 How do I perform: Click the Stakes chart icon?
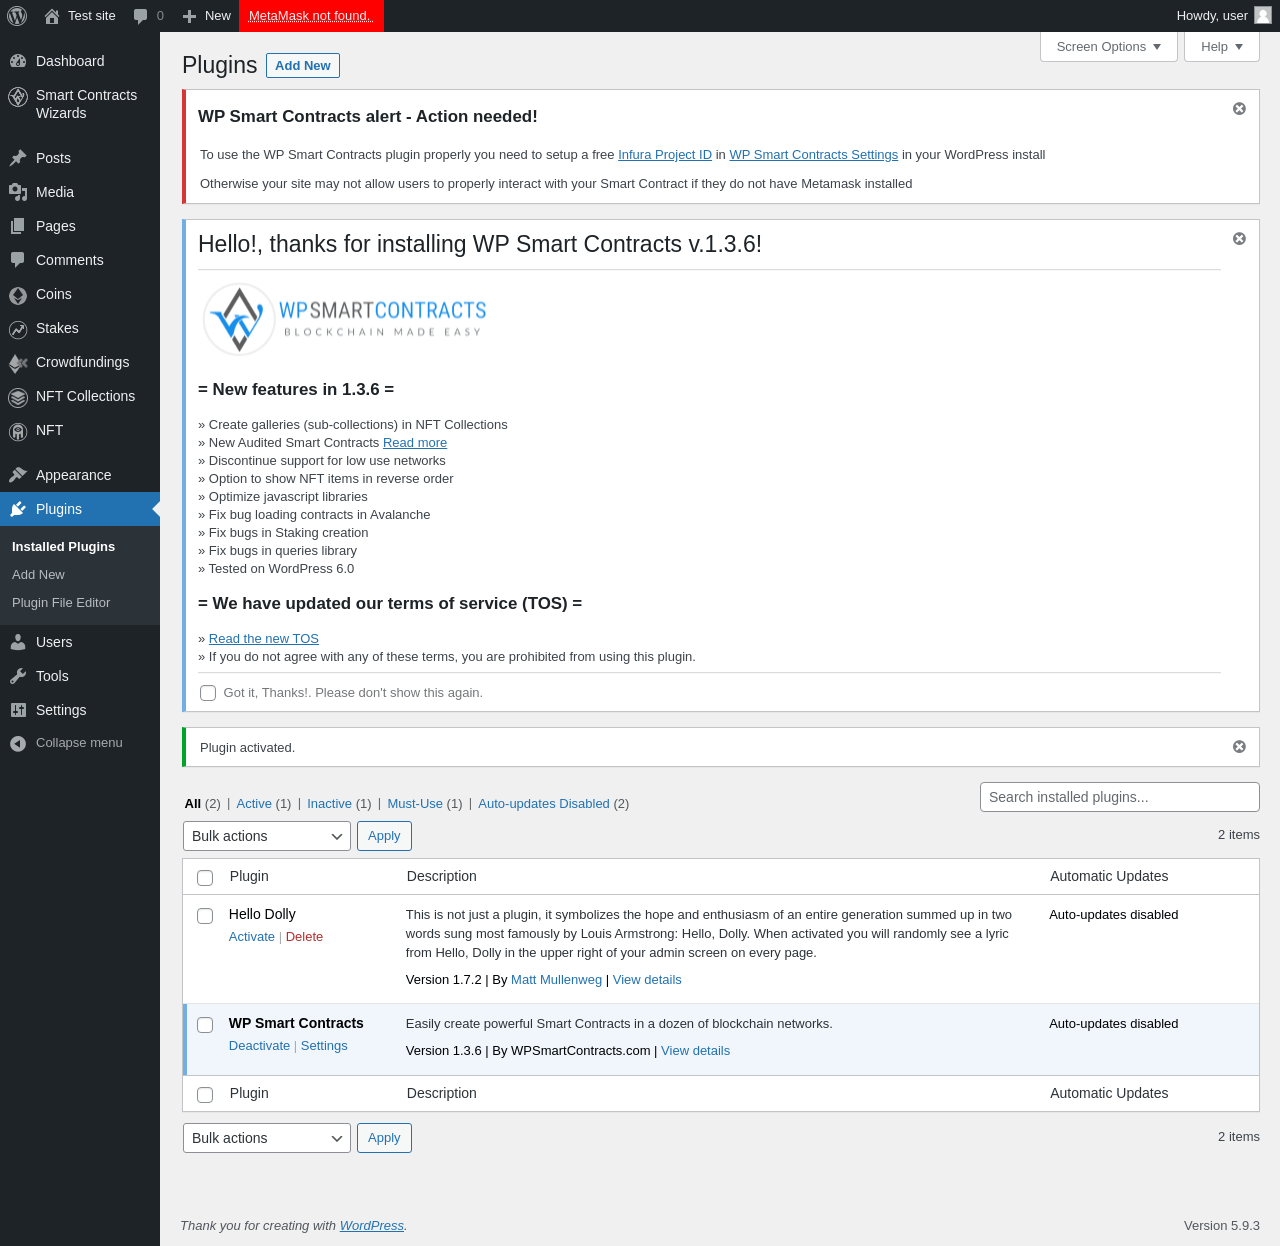click(18, 329)
